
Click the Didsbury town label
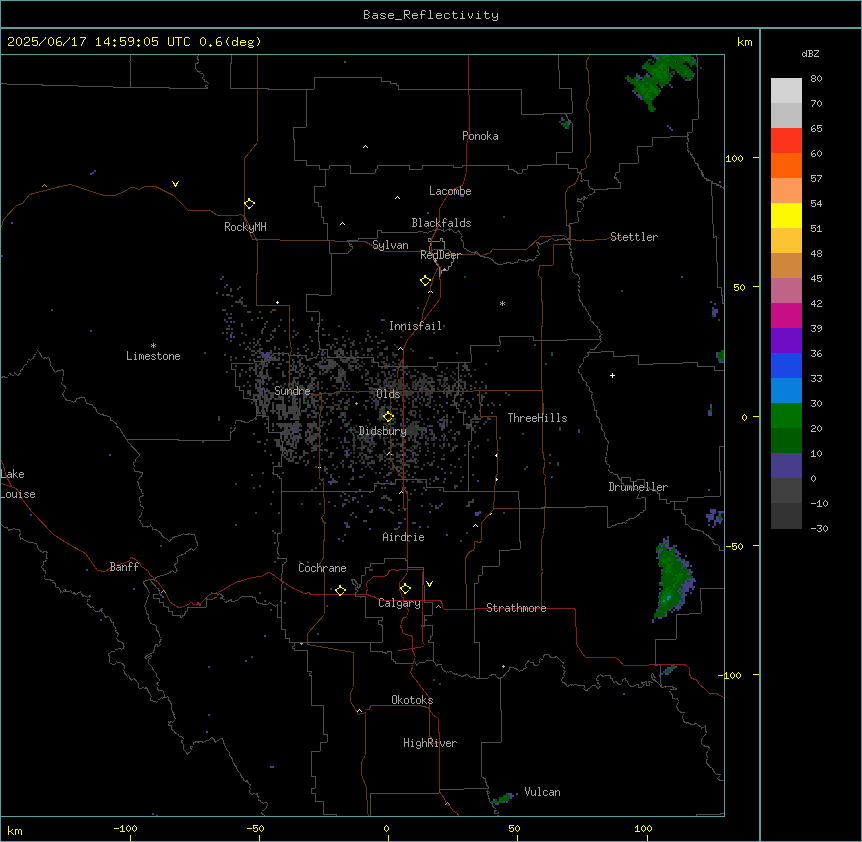point(383,431)
